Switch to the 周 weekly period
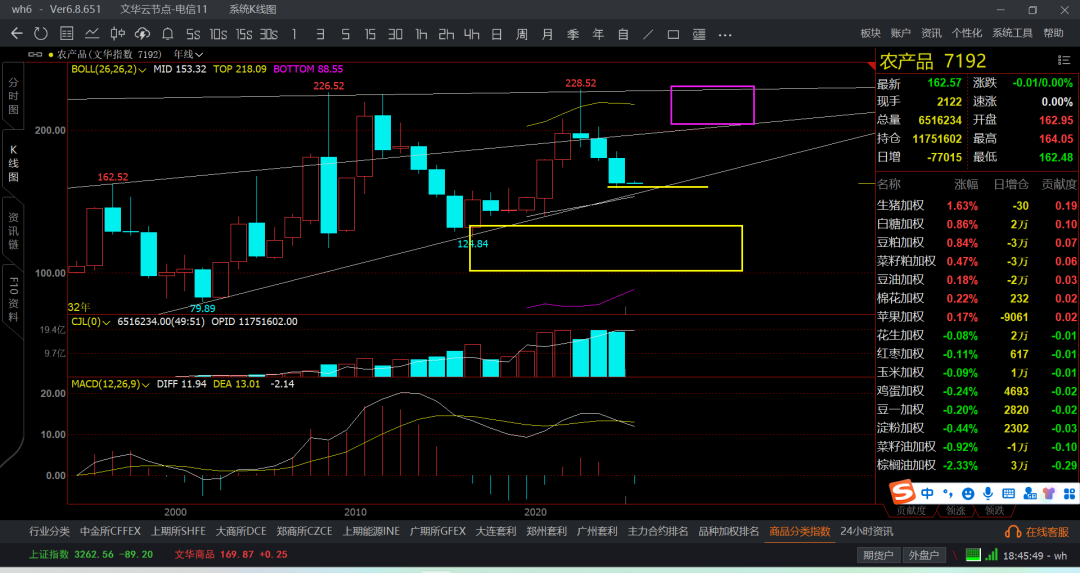Image resolution: width=1080 pixels, height=573 pixels. coord(522,34)
